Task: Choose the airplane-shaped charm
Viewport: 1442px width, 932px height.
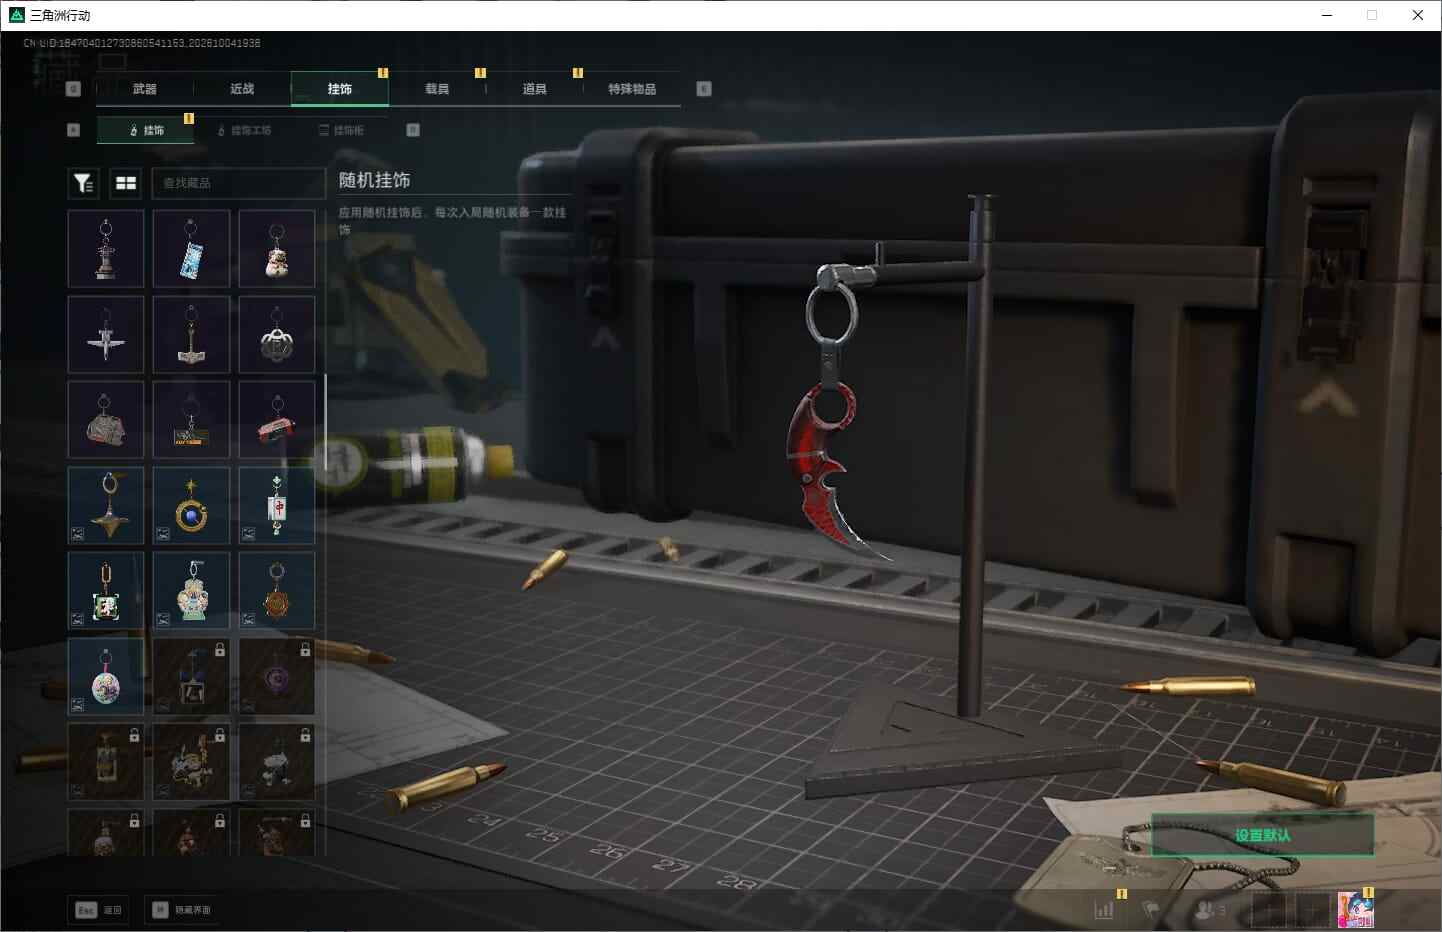Action: coord(106,334)
